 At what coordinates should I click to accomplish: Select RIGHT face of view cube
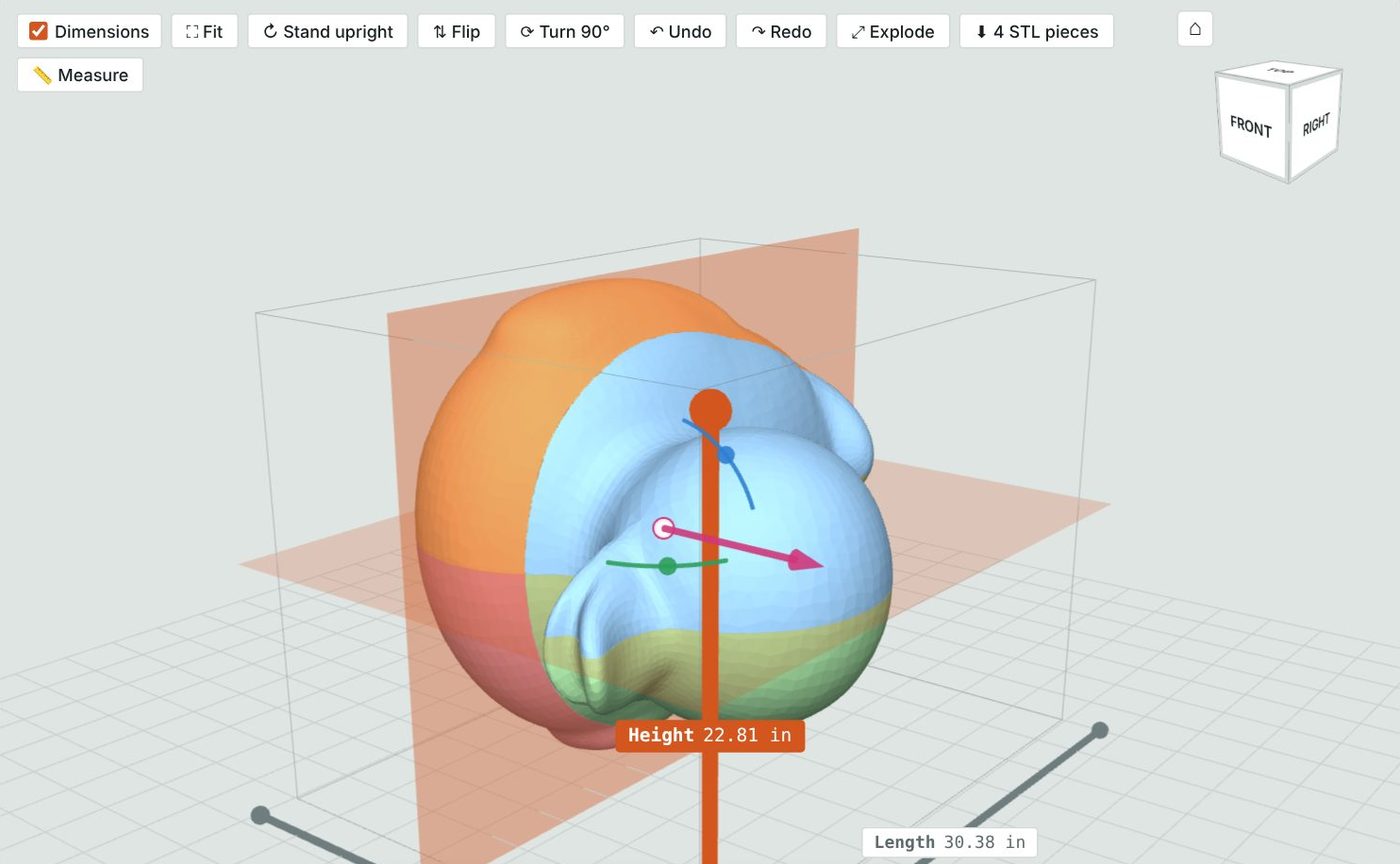pos(1315,124)
